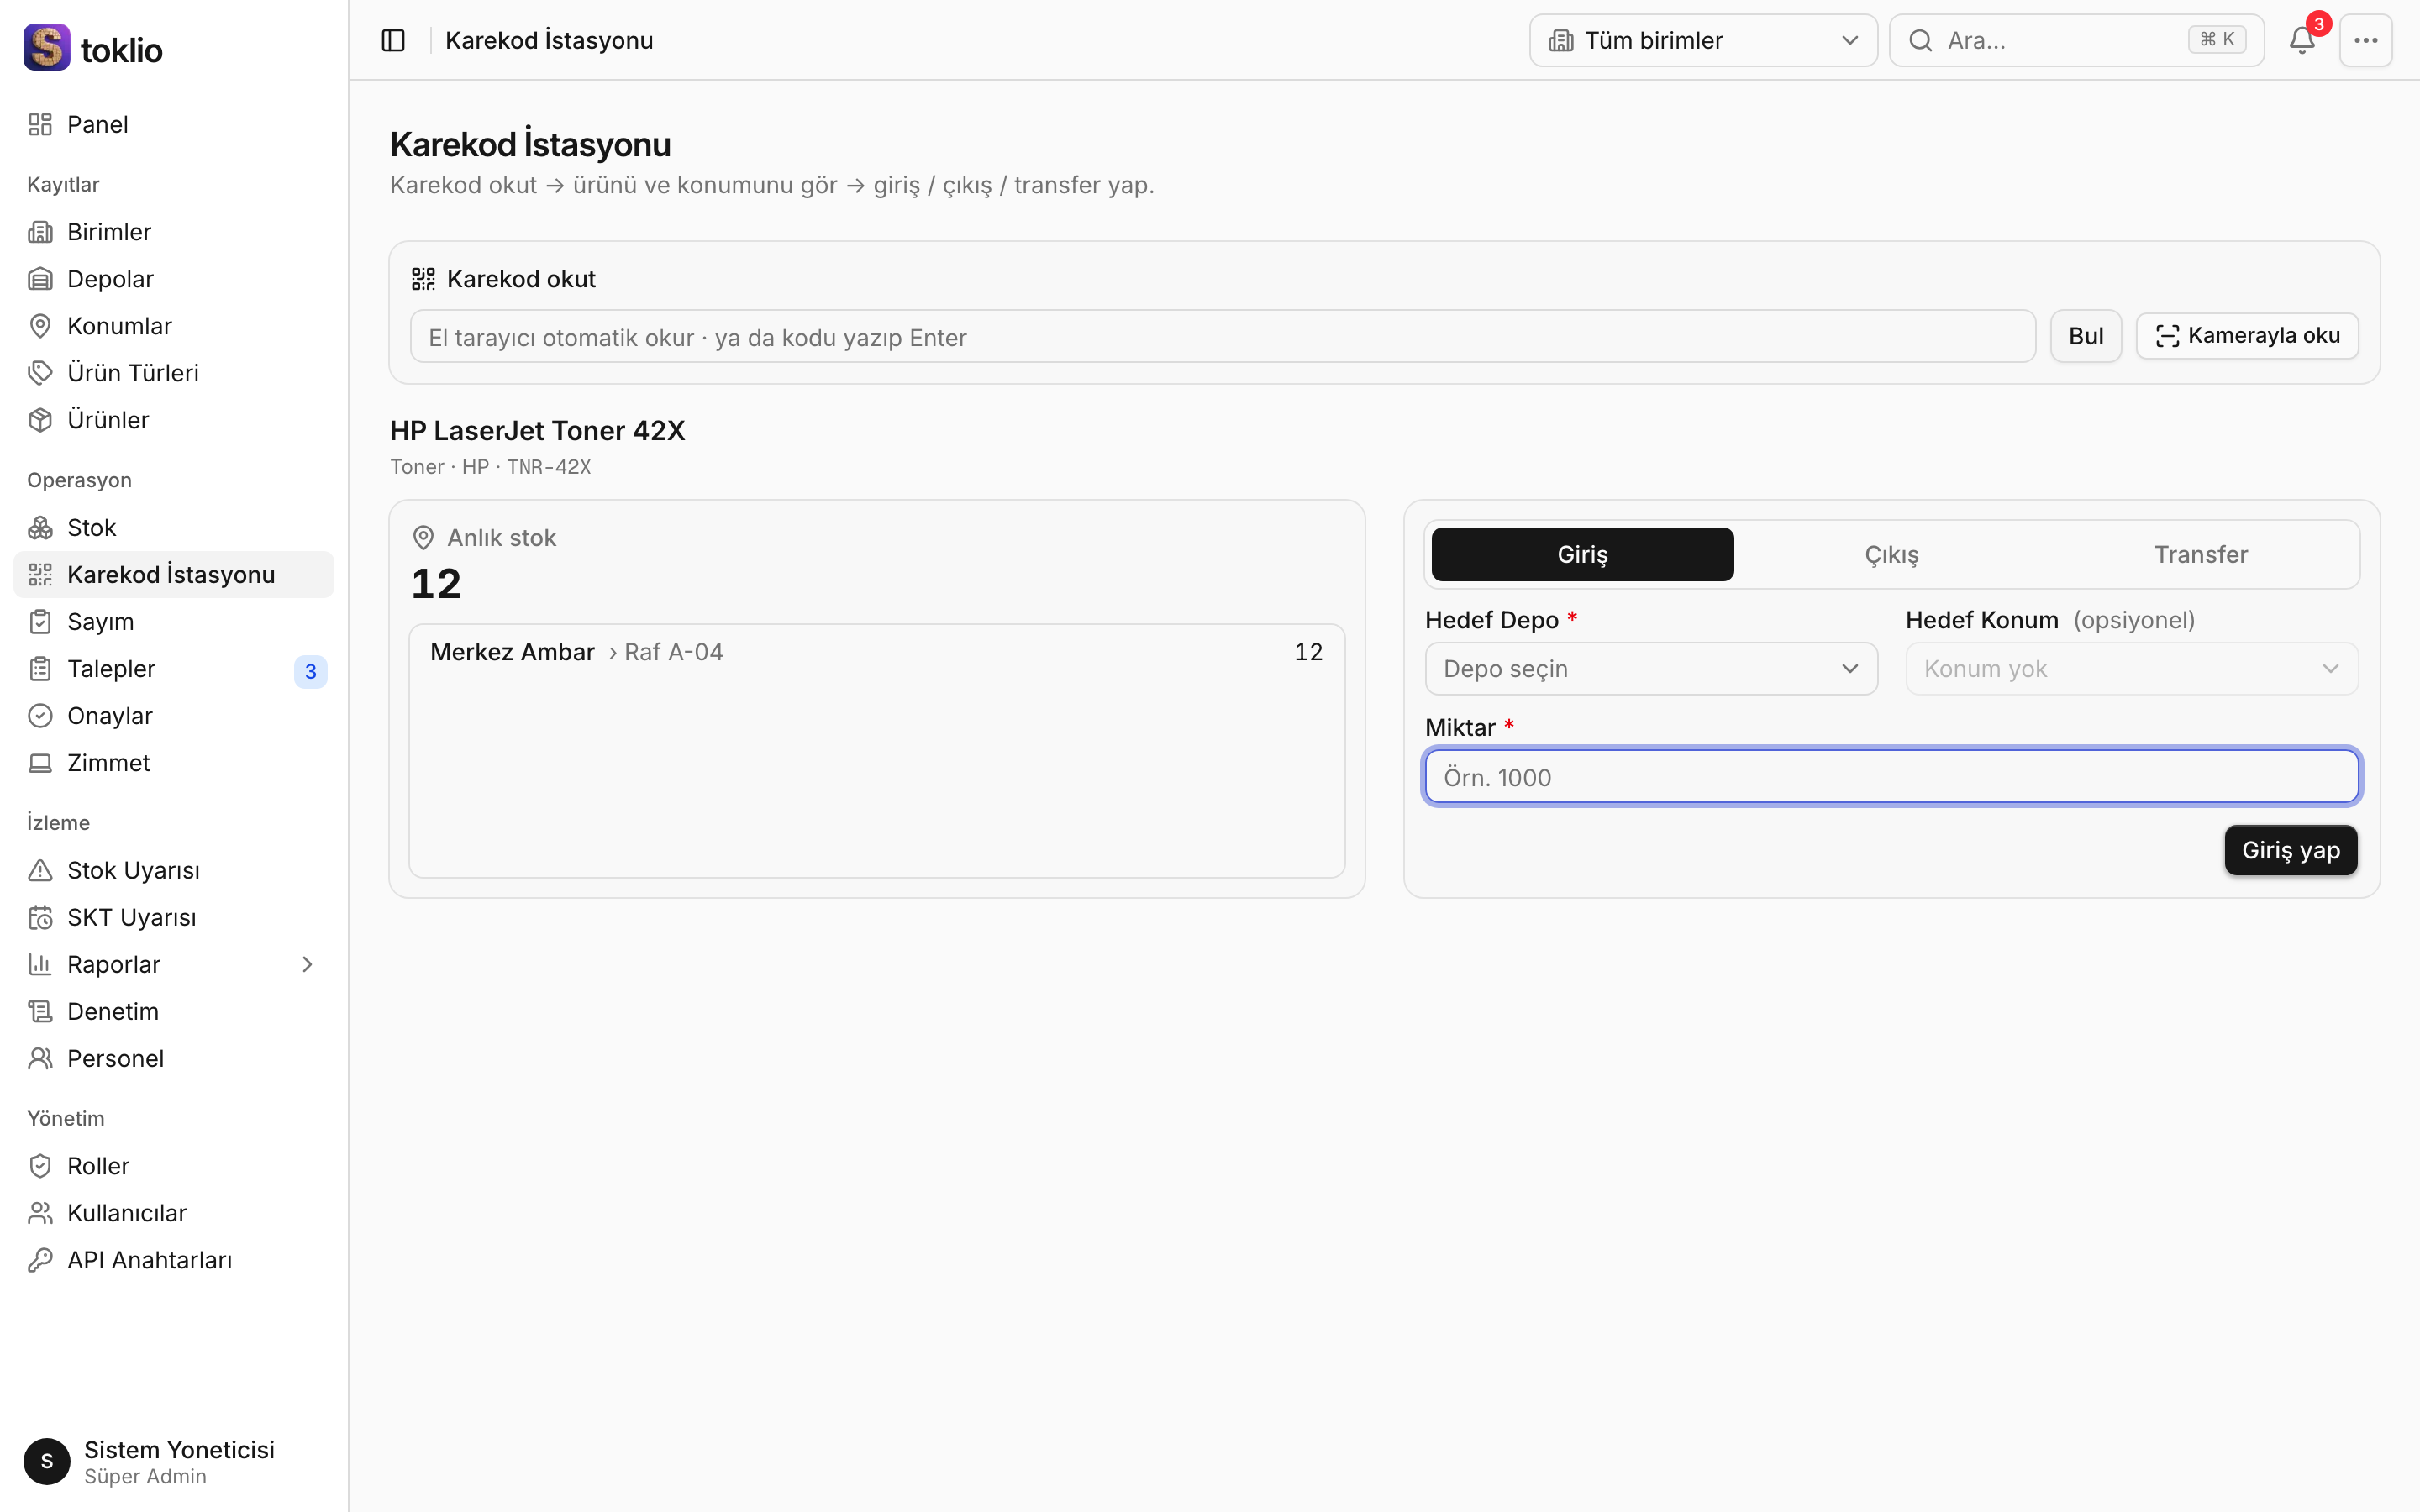
Task: Toggle the sidebar panel icon
Action: point(393,40)
